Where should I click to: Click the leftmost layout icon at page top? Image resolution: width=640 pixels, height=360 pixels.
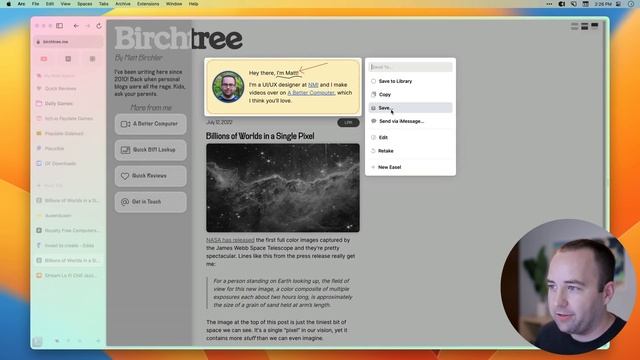[575, 27]
